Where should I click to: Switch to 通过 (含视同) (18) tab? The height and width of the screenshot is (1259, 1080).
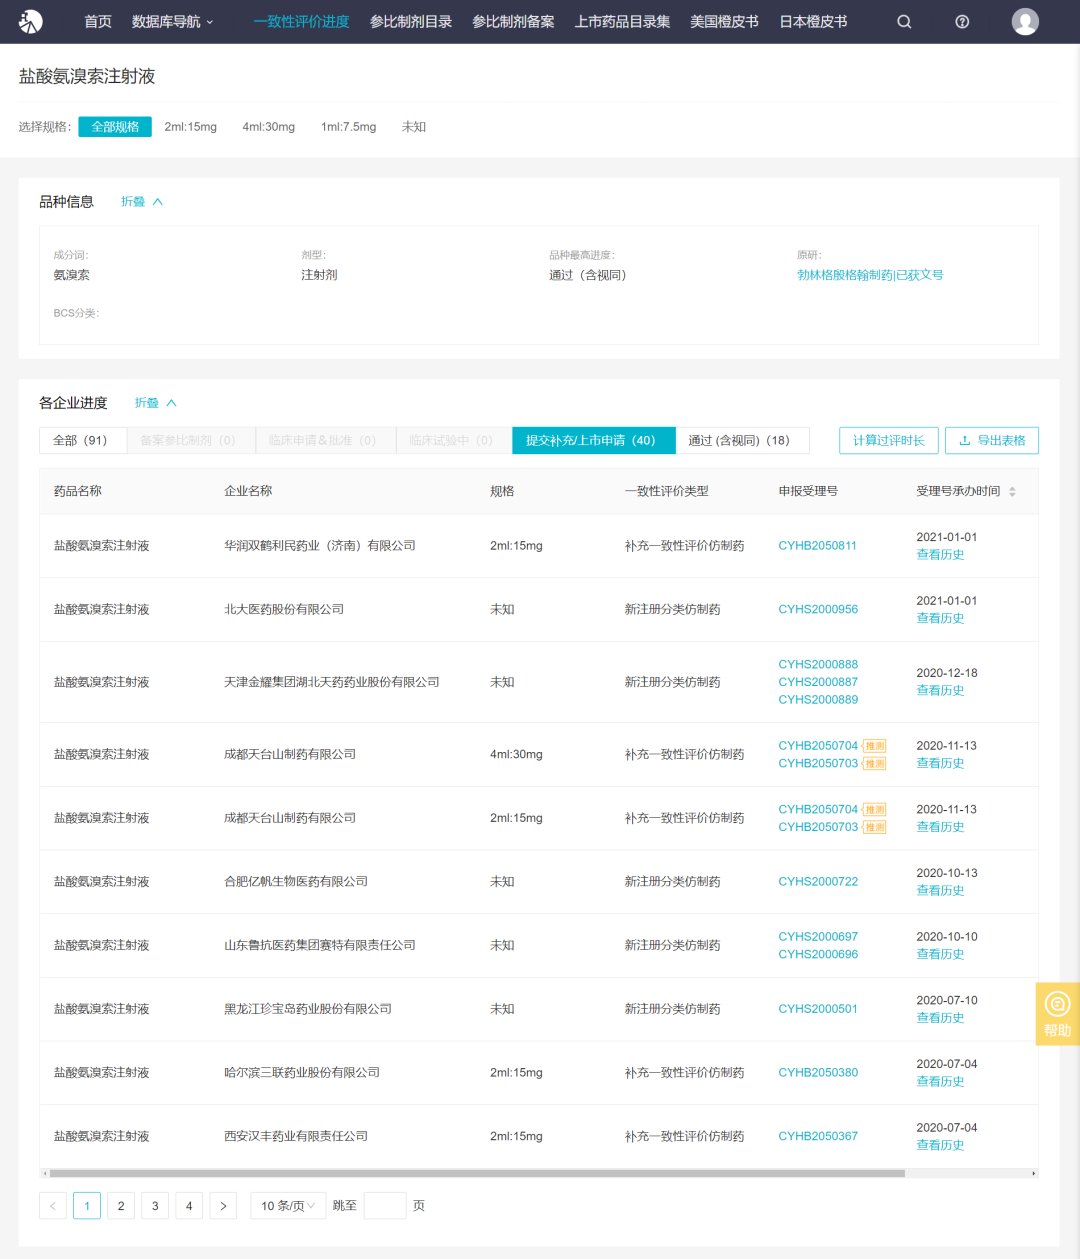(742, 440)
